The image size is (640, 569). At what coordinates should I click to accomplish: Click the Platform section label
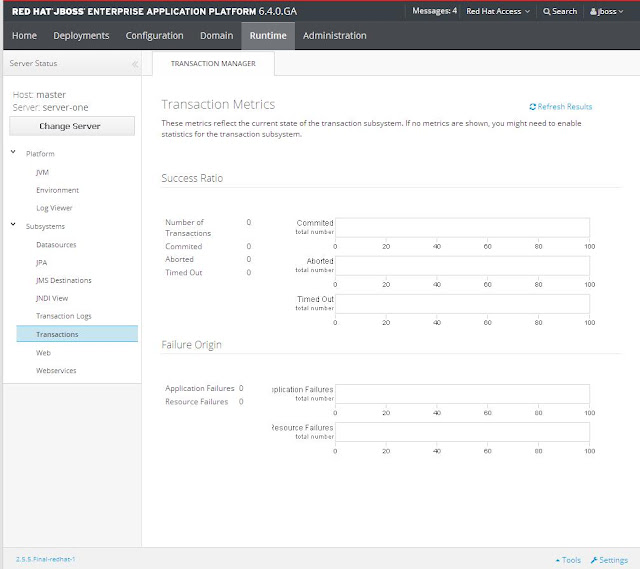point(40,154)
